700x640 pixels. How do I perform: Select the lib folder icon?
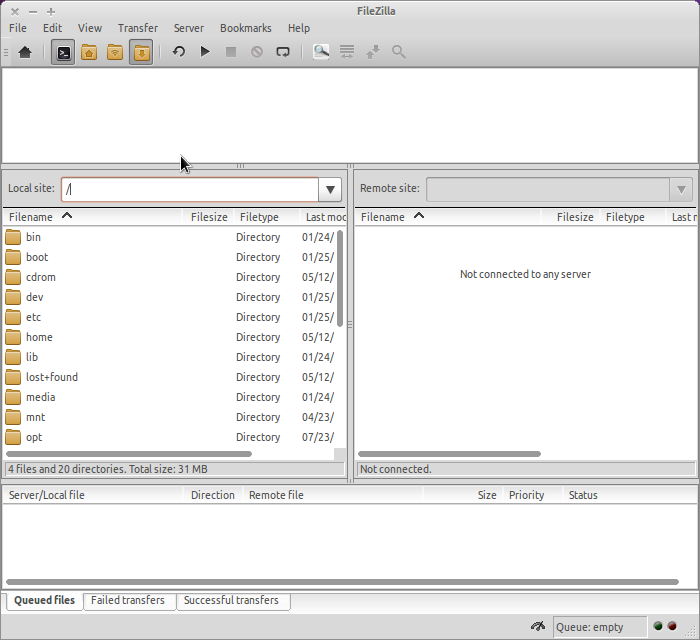[13, 357]
